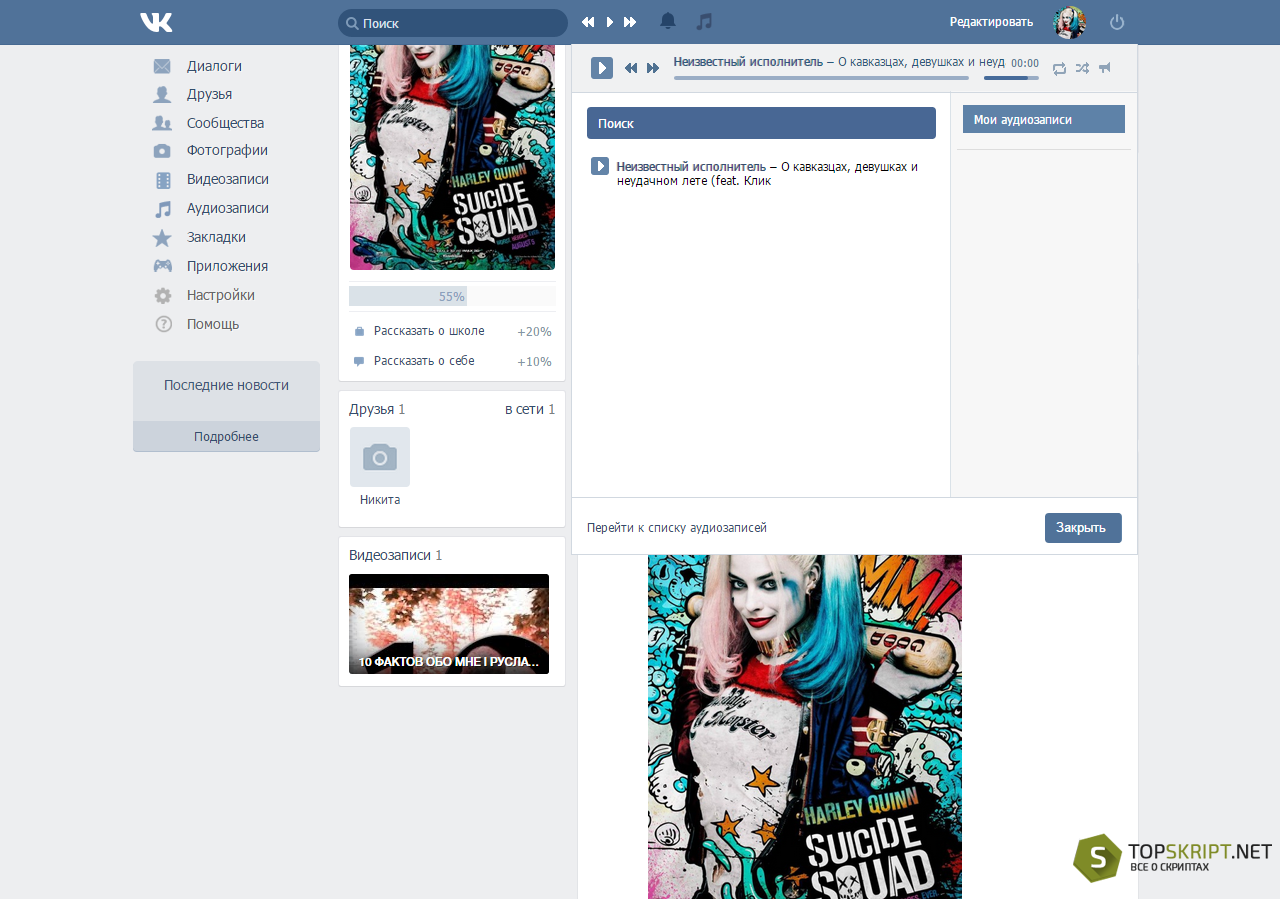This screenshot has width=1280, height=899.
Task: Open friend Никита's photo placeholder
Action: (380, 457)
